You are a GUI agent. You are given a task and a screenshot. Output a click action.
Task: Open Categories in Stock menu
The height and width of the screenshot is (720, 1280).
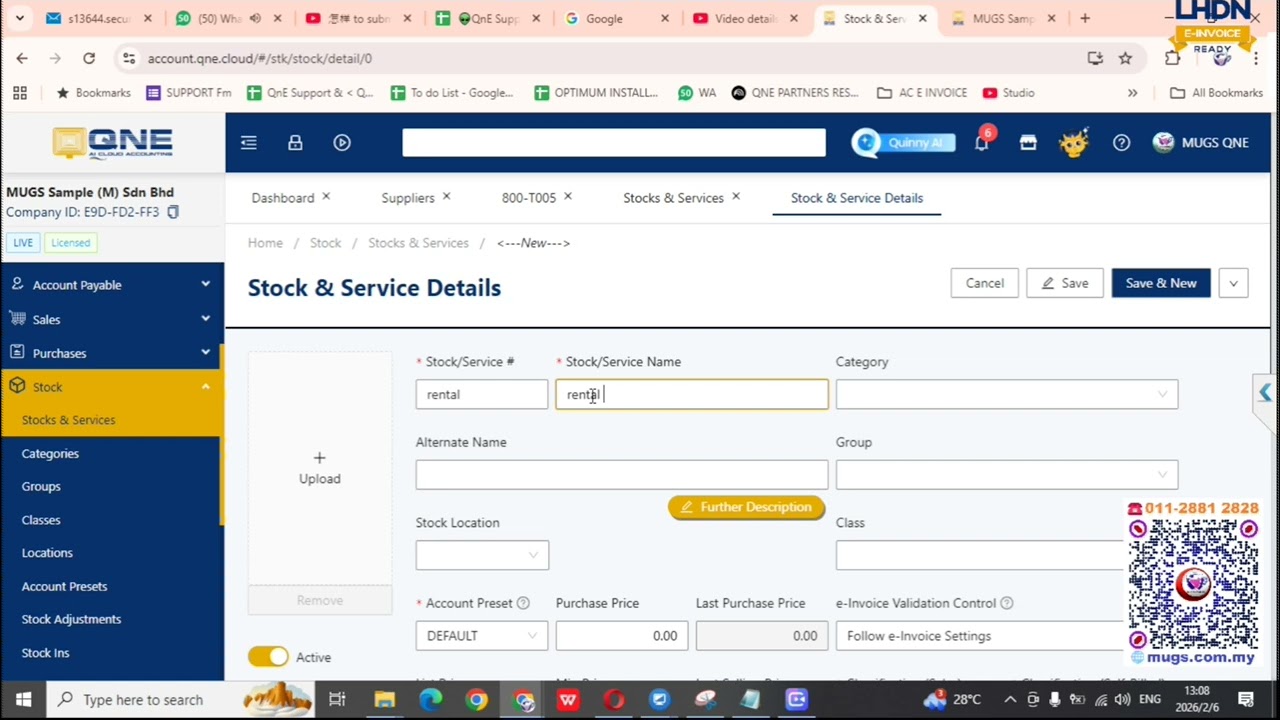[x=50, y=453]
